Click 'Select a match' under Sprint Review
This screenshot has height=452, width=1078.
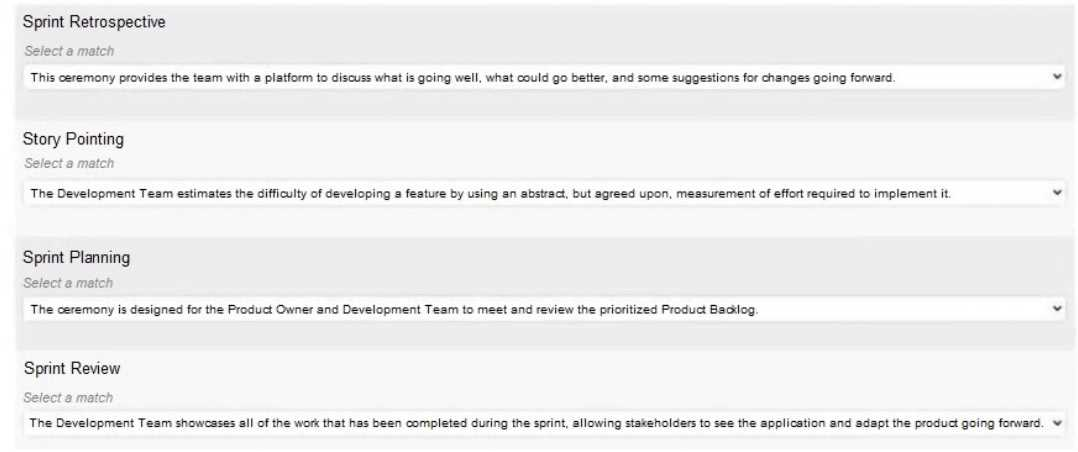tap(69, 397)
